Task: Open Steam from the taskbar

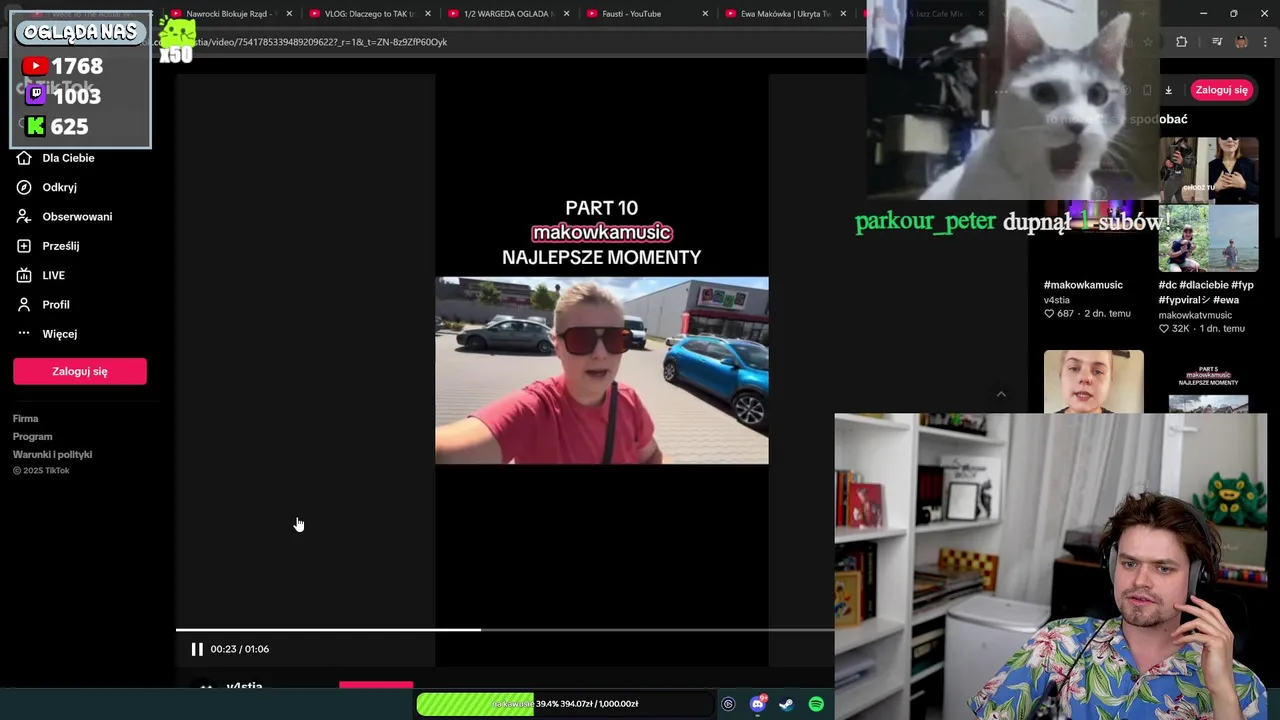Action: 786,704
